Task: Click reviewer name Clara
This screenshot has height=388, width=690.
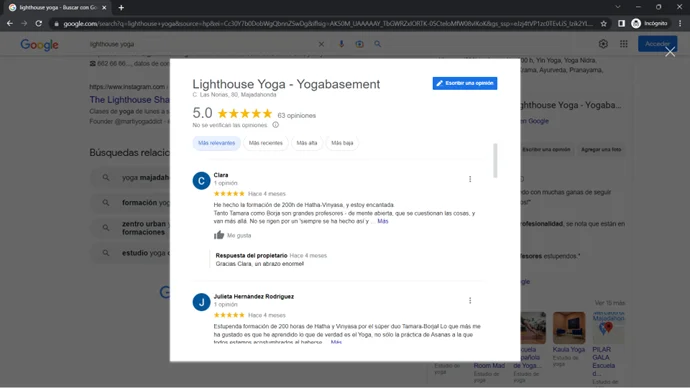Action: click(221, 175)
